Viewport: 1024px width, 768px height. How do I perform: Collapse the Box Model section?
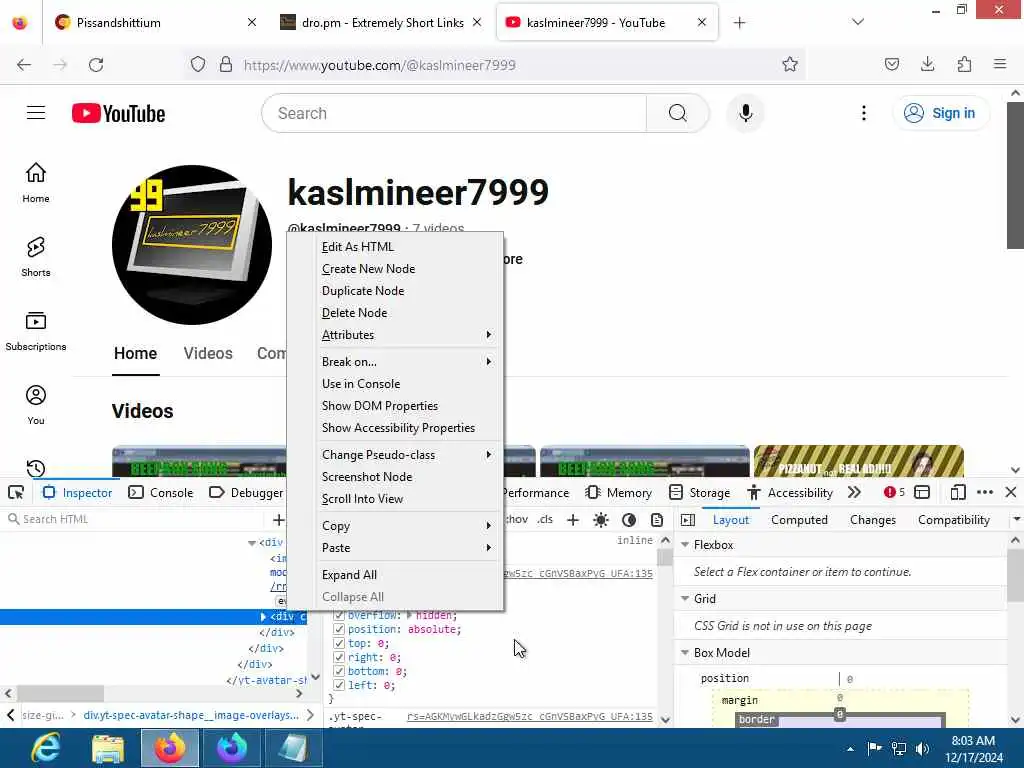pos(685,652)
